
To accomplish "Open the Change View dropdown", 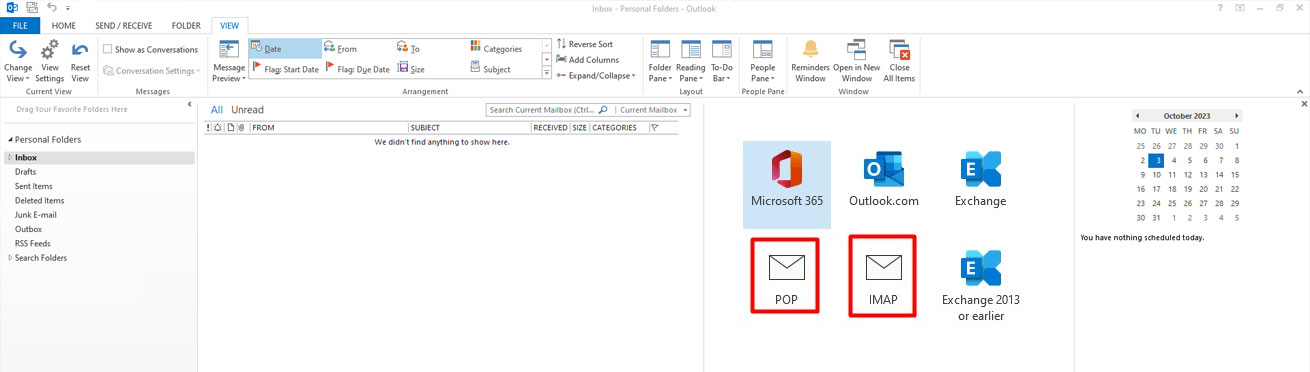I will [x=18, y=61].
